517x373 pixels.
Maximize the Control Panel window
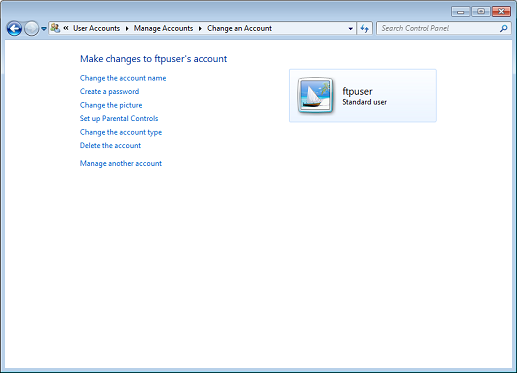(480, 12)
